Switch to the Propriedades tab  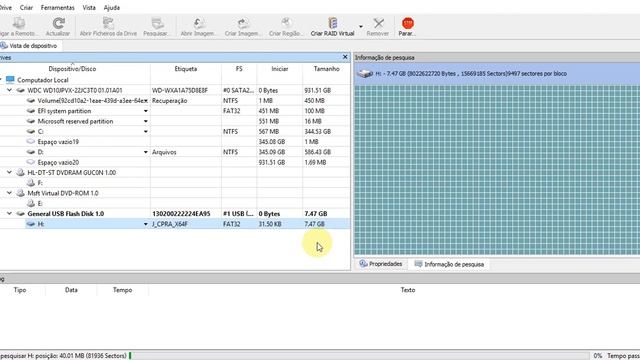381,264
